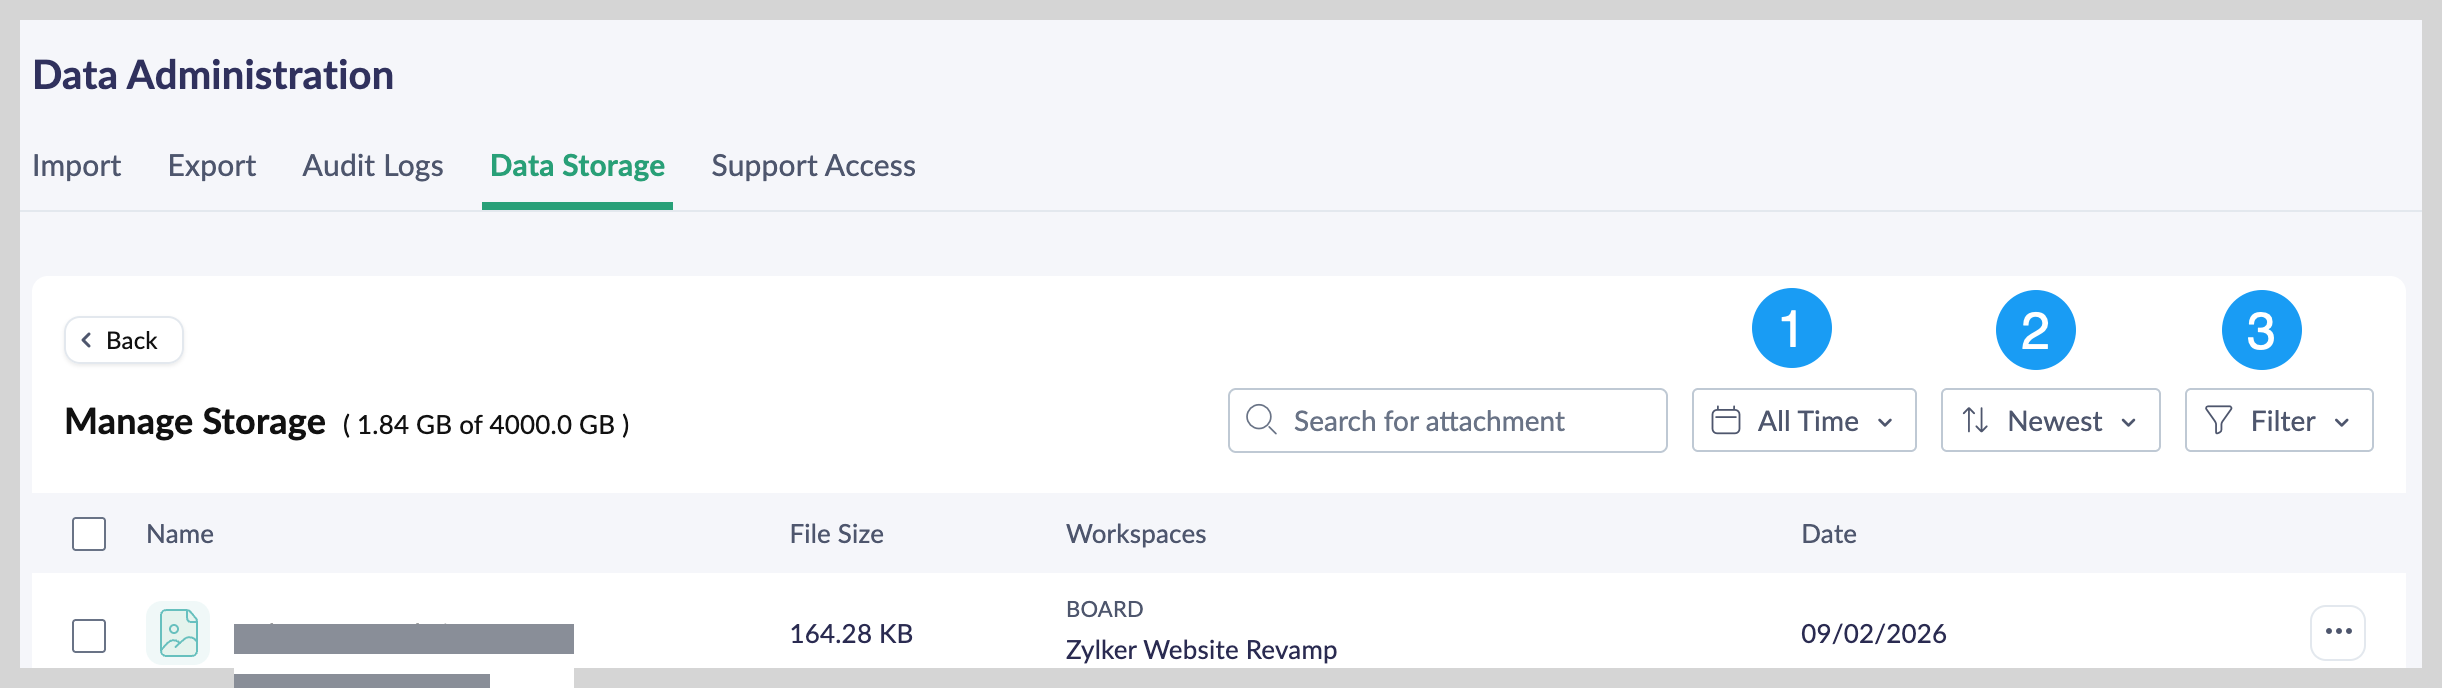Open the three-dot row actions menu
This screenshot has width=2442, height=688.
point(2338,632)
